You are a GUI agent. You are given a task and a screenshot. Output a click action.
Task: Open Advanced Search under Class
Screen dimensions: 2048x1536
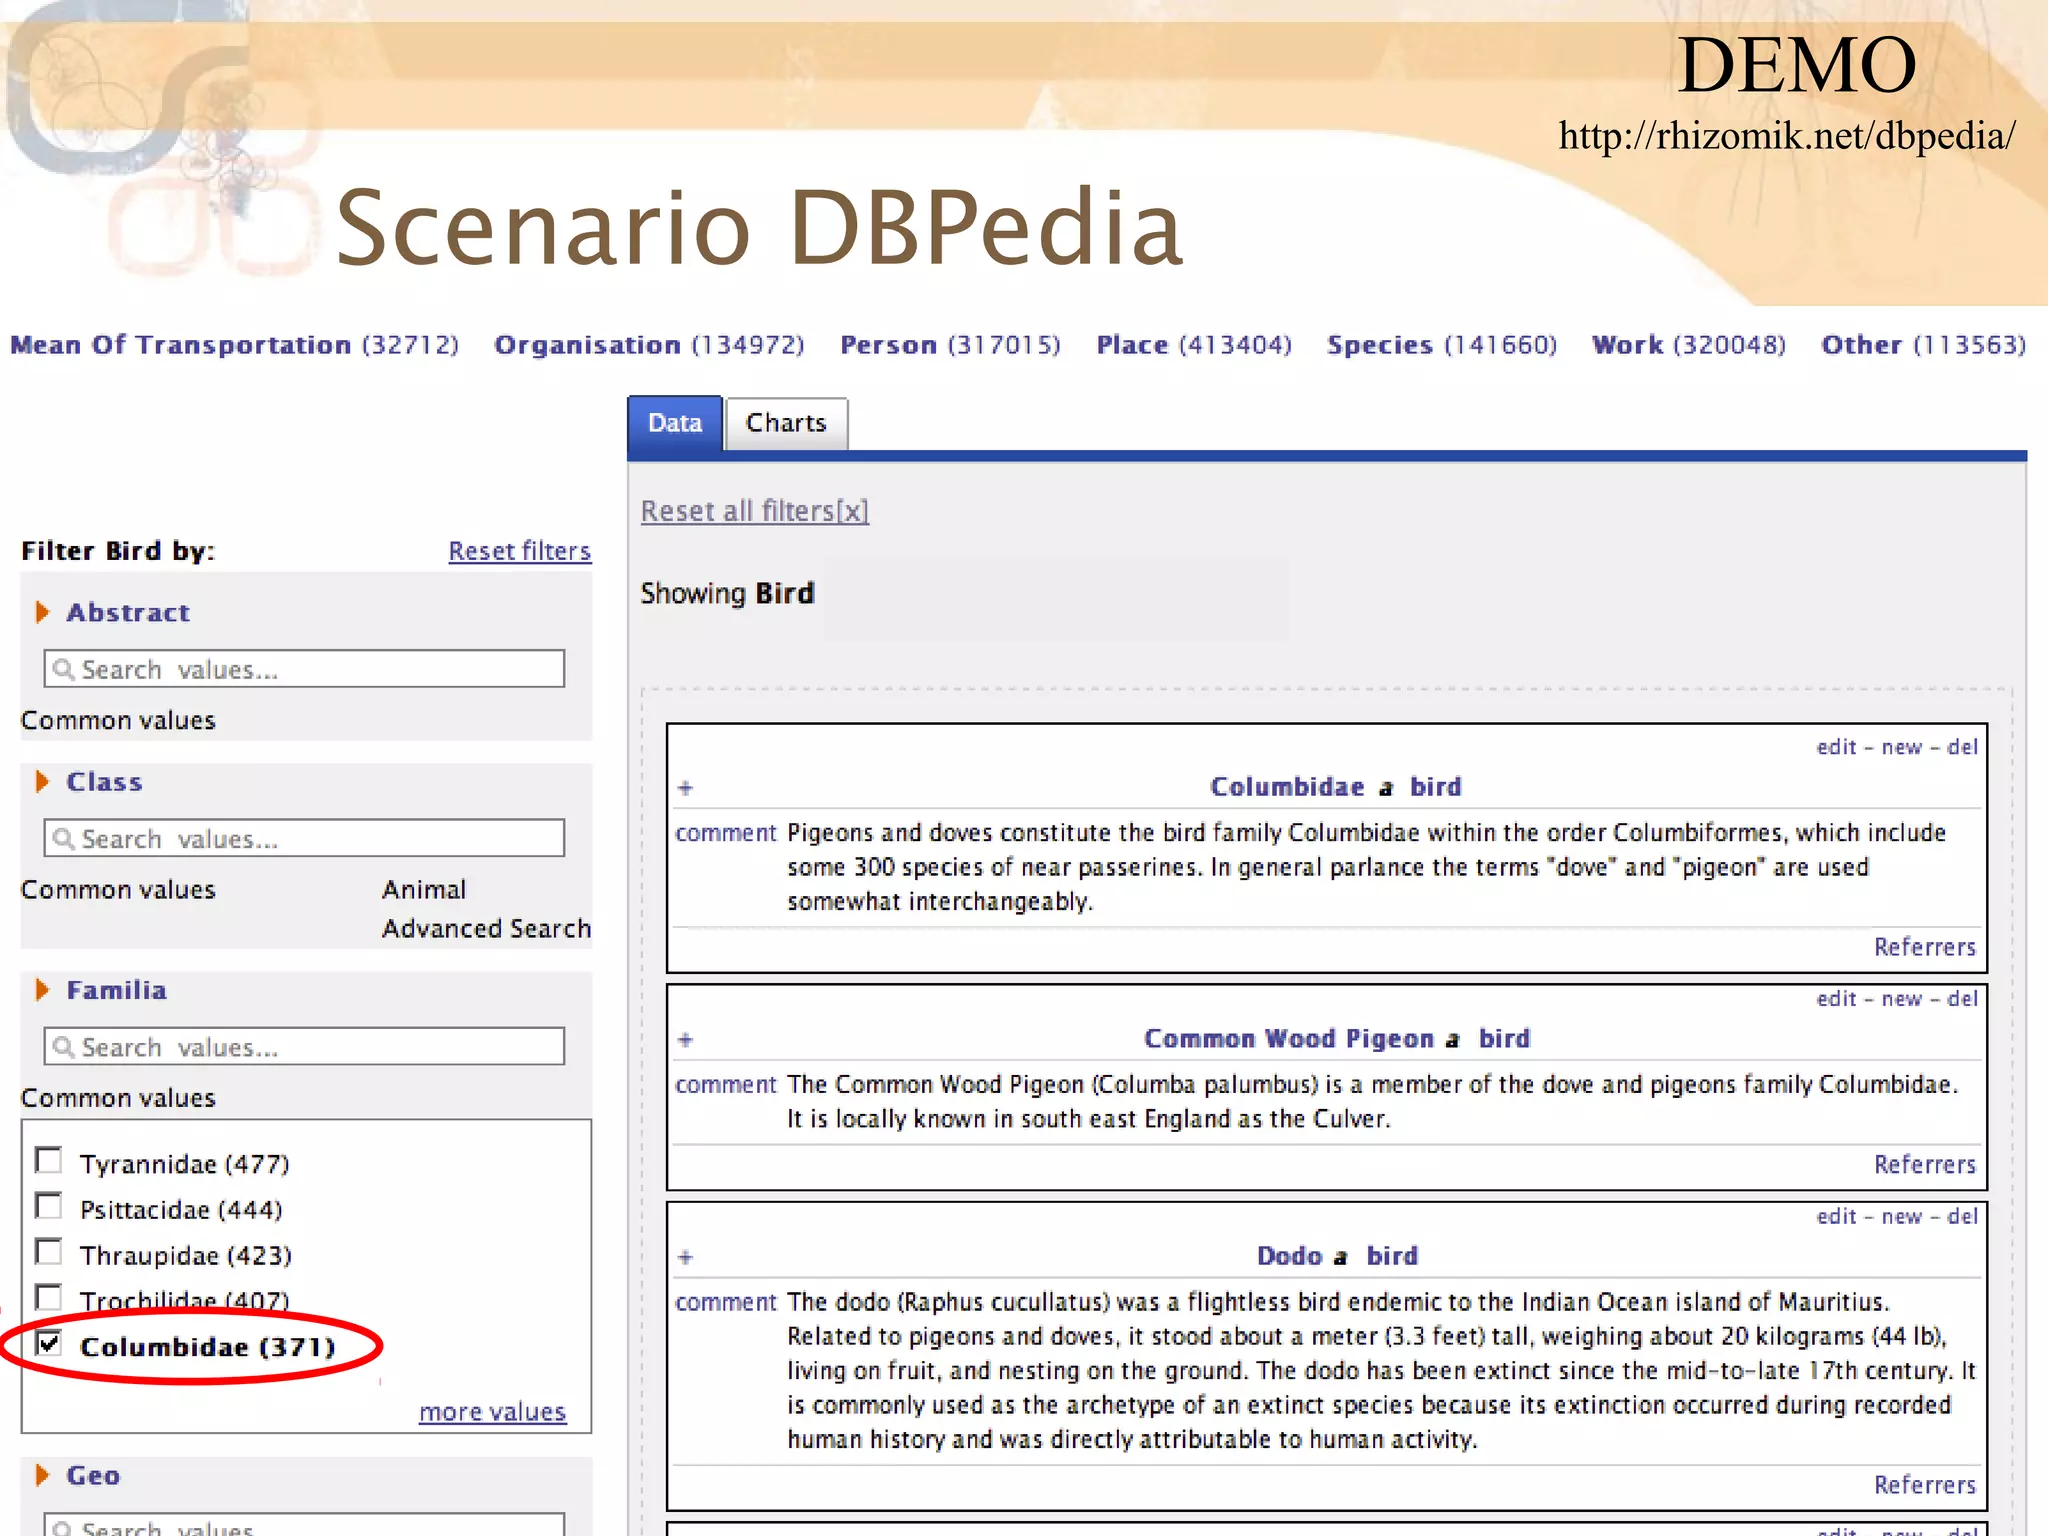pyautogui.click(x=486, y=929)
